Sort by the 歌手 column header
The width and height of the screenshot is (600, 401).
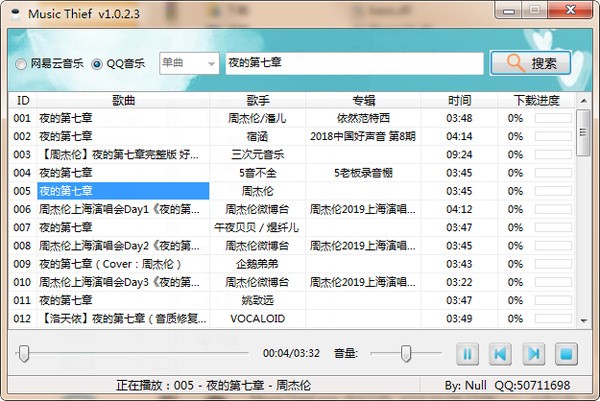[257, 100]
